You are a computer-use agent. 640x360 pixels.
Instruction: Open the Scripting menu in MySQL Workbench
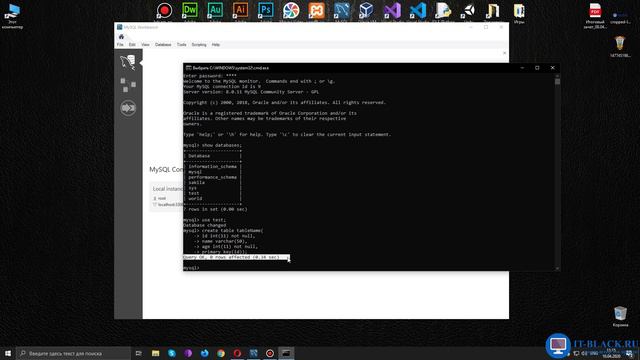(199, 44)
